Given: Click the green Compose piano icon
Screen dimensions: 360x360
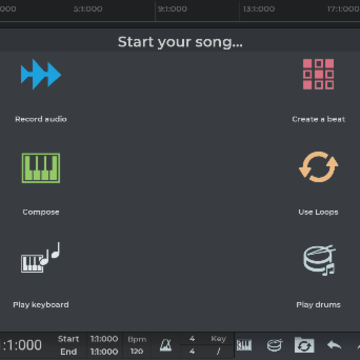Looking at the screenshot, I should (x=41, y=168).
